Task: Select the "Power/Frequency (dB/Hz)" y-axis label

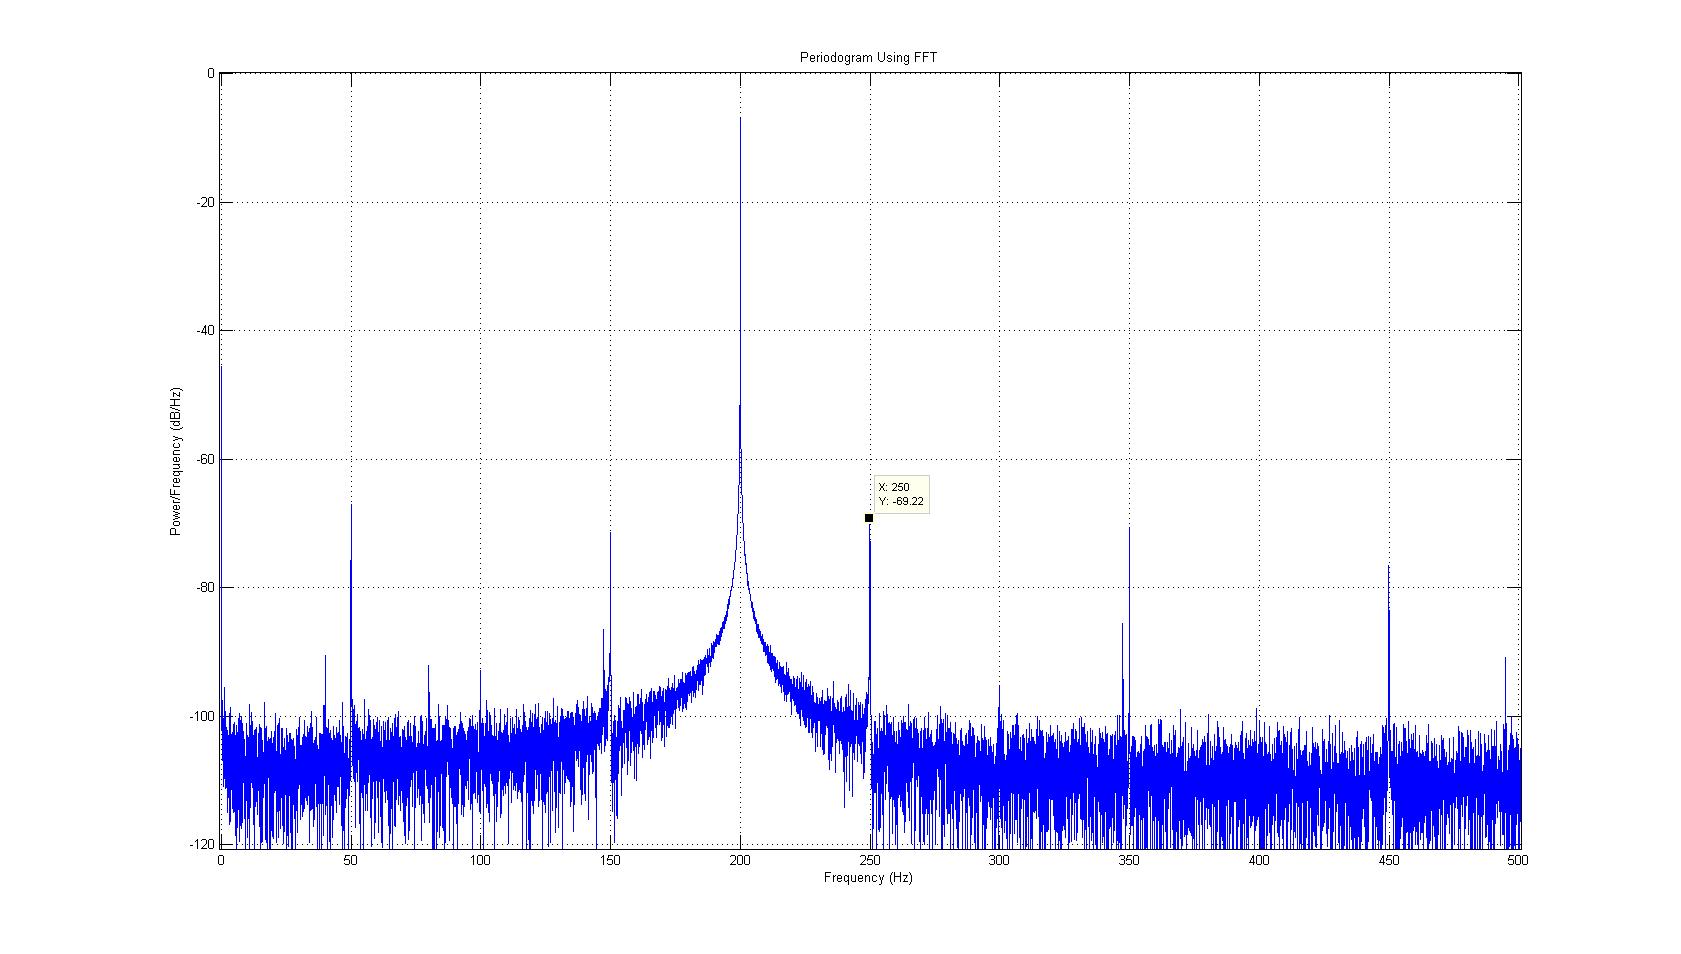Action: click(176, 461)
